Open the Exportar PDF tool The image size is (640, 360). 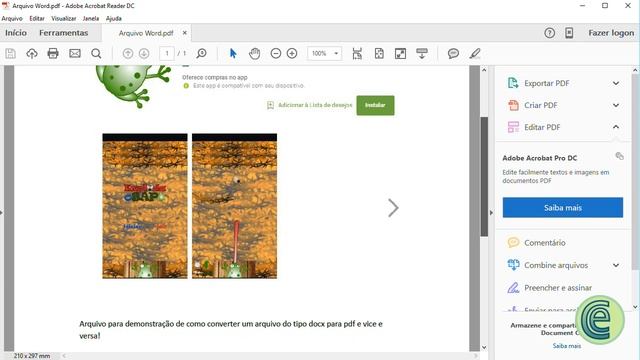pos(547,83)
